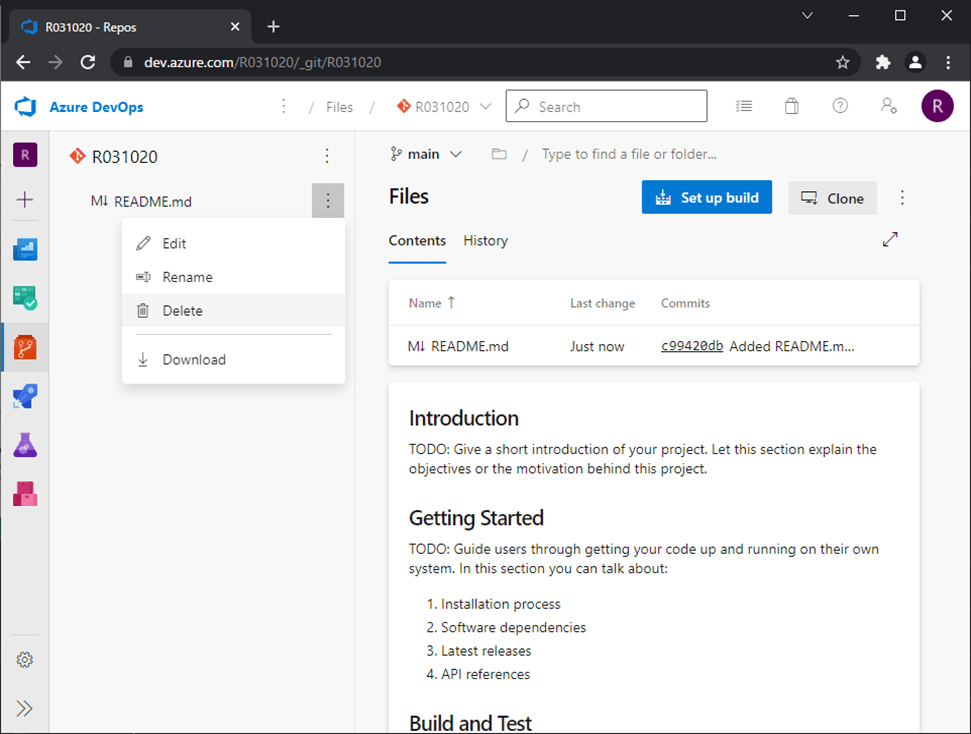Open a new browser tab

click(x=273, y=27)
